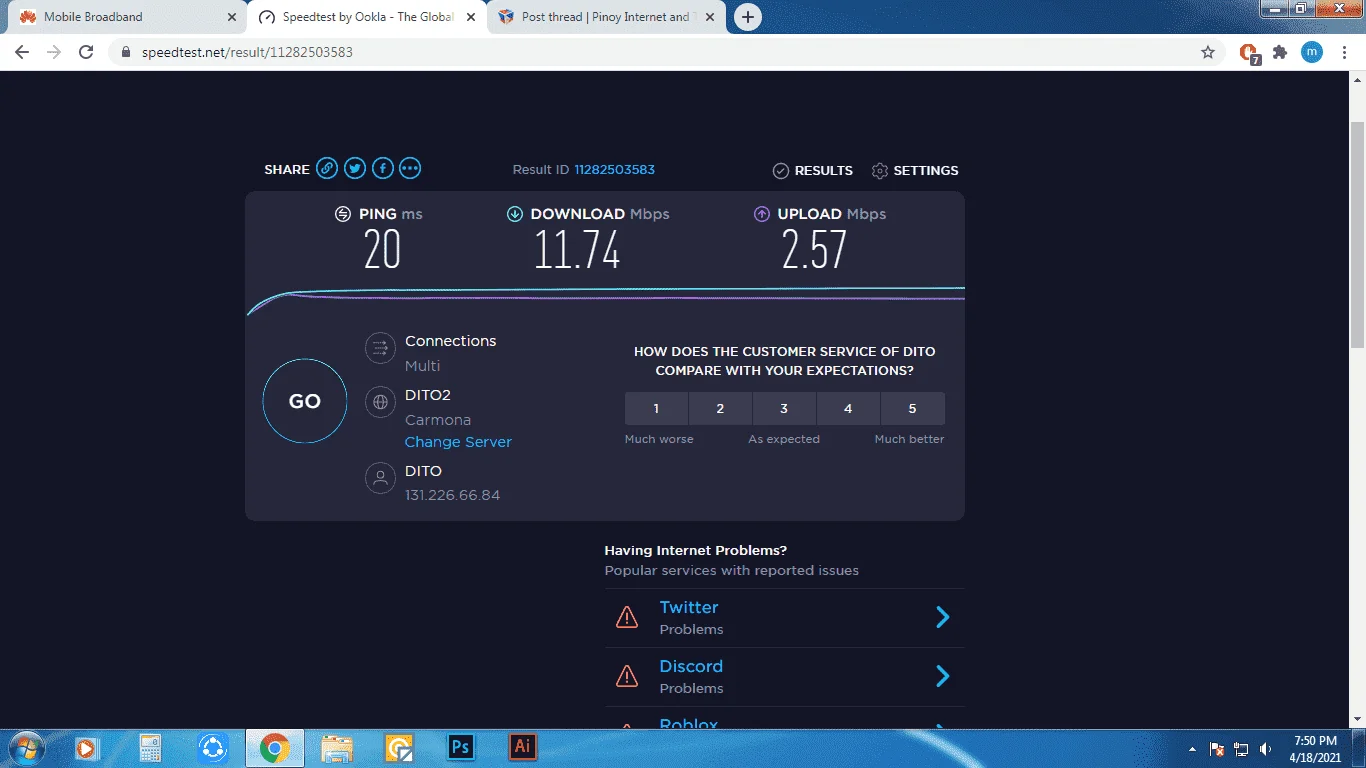Open the Discord problems link
Image resolution: width=1366 pixels, height=768 pixels.
(691, 666)
